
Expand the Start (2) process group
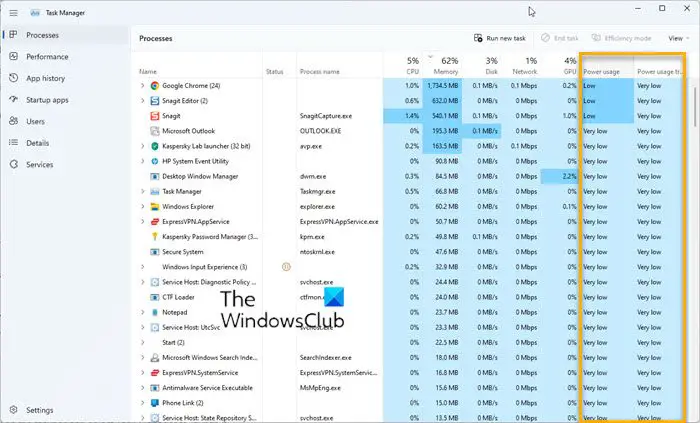(x=142, y=342)
